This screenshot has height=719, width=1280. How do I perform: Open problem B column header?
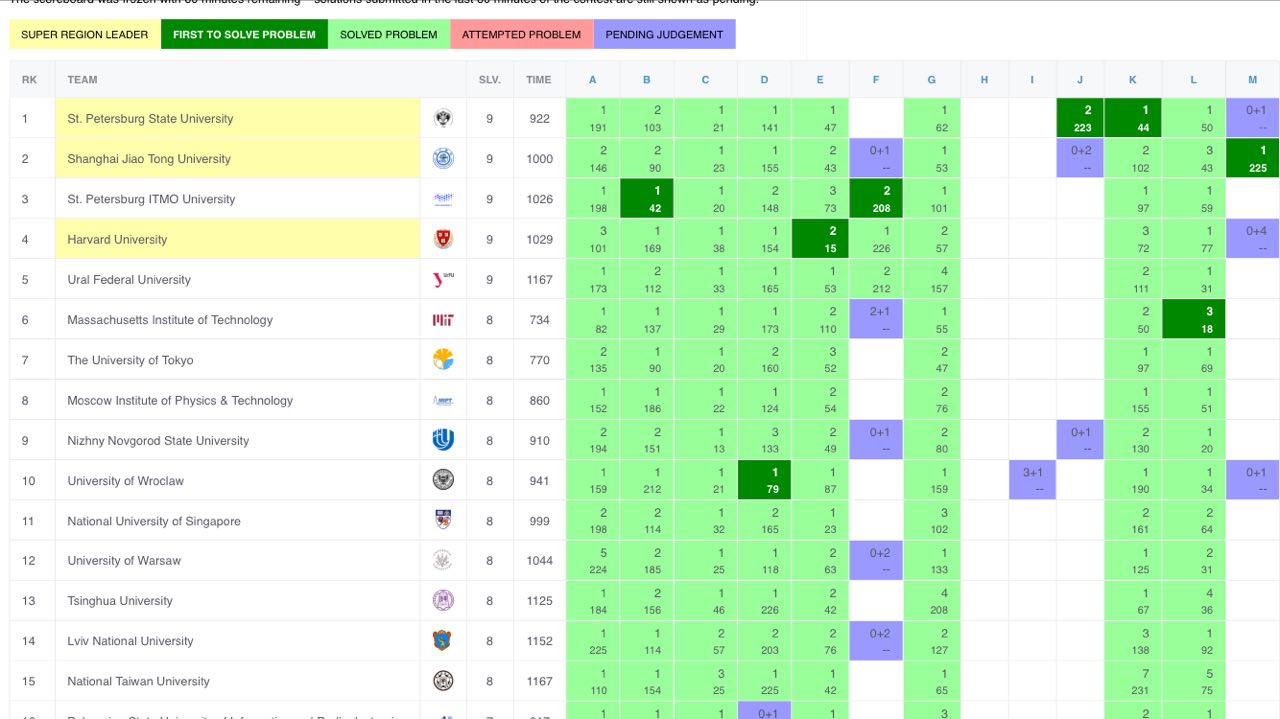coord(647,80)
